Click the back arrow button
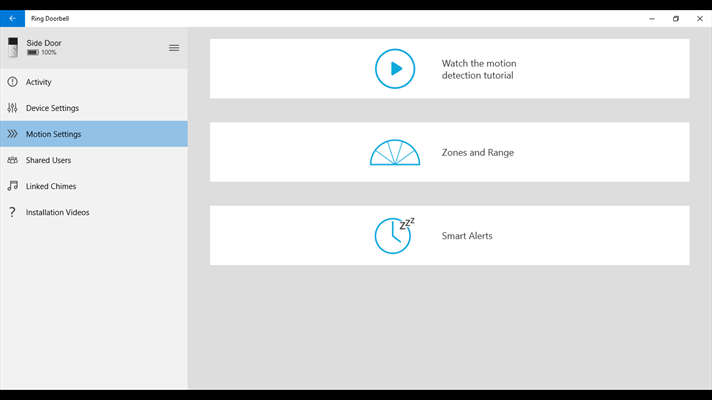Image resolution: width=712 pixels, height=400 pixels. click(12, 19)
